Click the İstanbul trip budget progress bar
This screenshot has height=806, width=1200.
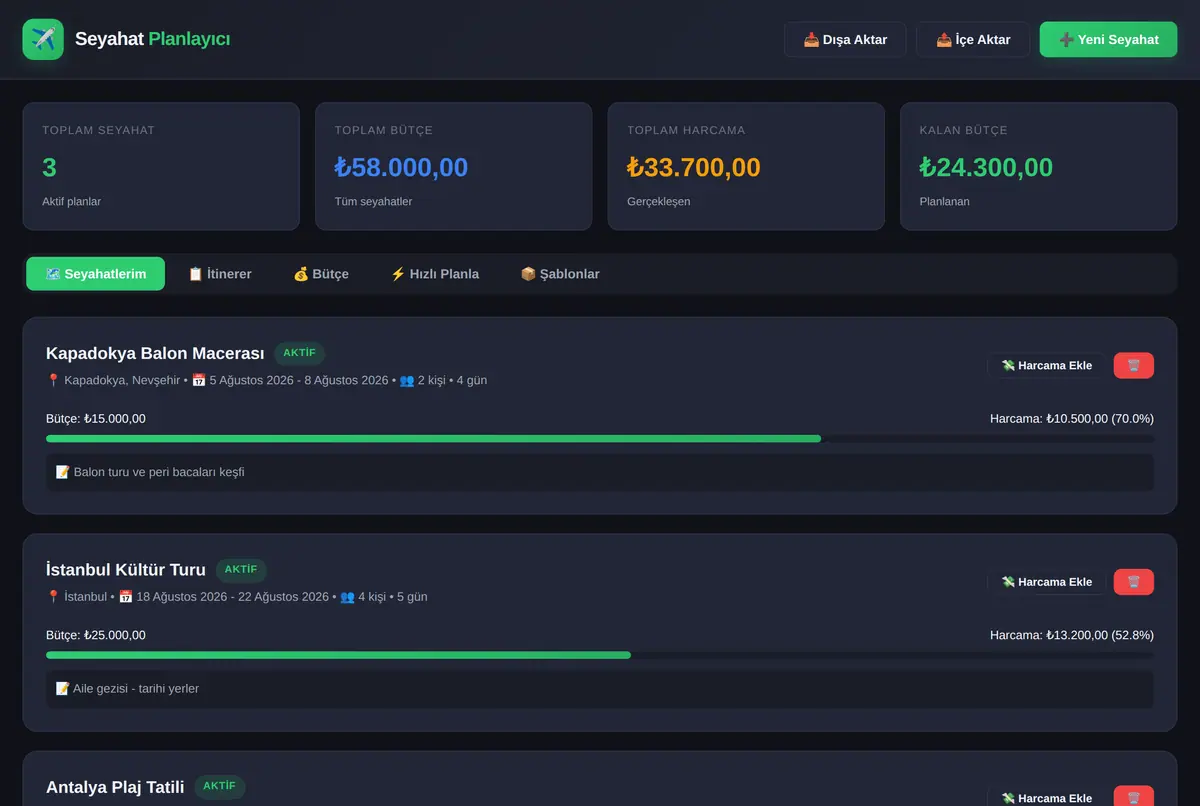tap(600, 655)
